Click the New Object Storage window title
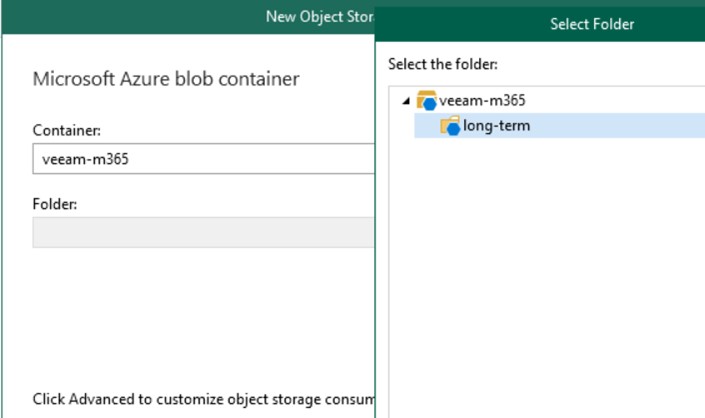The width and height of the screenshot is (705, 418). [320, 17]
